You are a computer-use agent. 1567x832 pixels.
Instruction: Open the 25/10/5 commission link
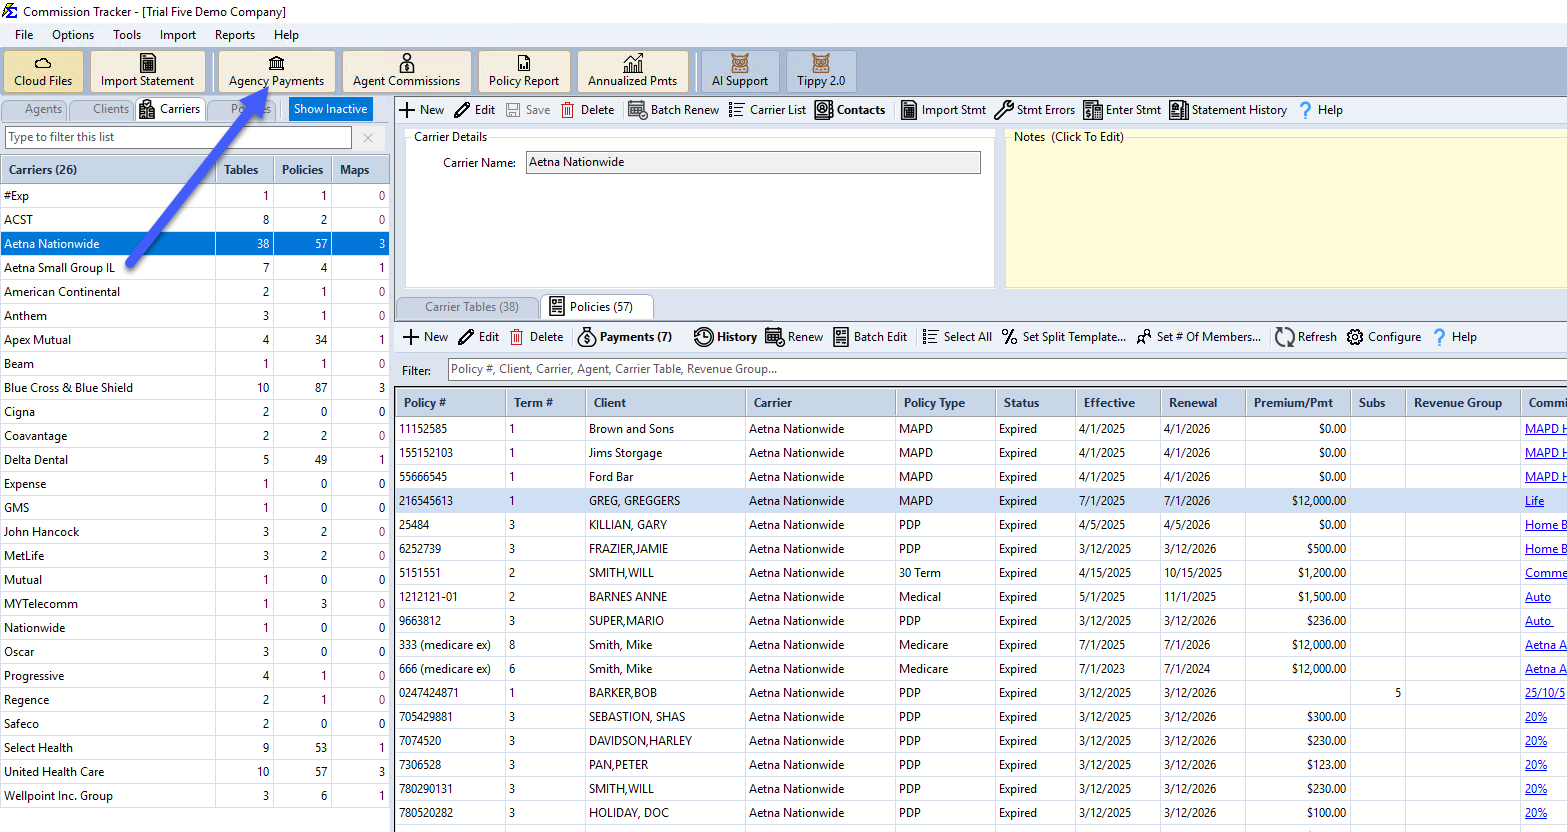coord(1544,693)
